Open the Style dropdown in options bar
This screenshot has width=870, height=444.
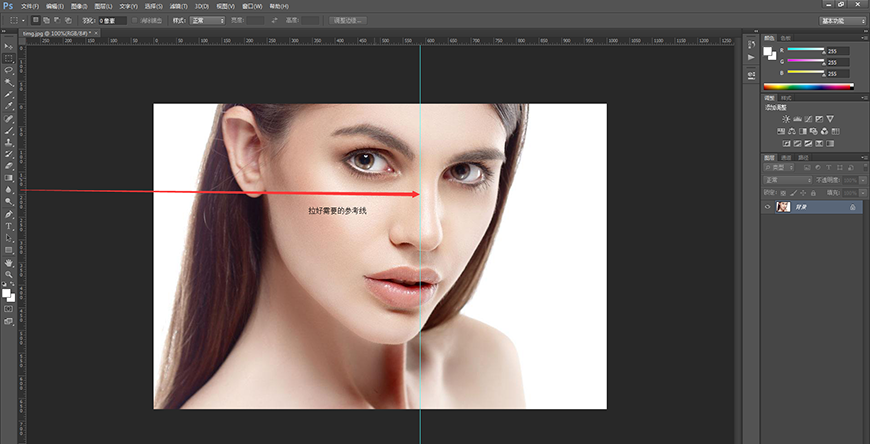[x=207, y=20]
